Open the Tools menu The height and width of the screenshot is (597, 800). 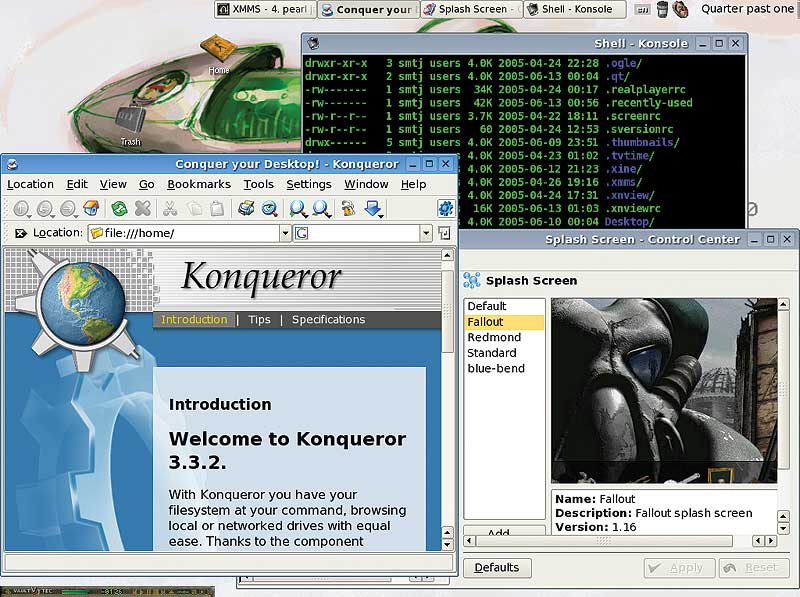point(258,184)
